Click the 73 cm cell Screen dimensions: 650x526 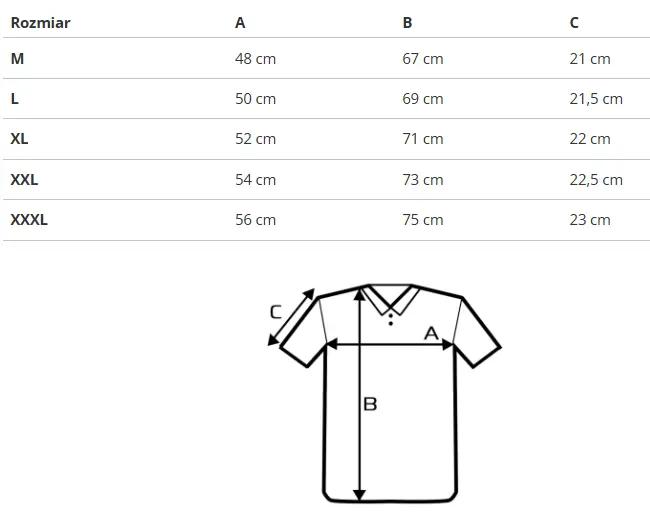[423, 180]
